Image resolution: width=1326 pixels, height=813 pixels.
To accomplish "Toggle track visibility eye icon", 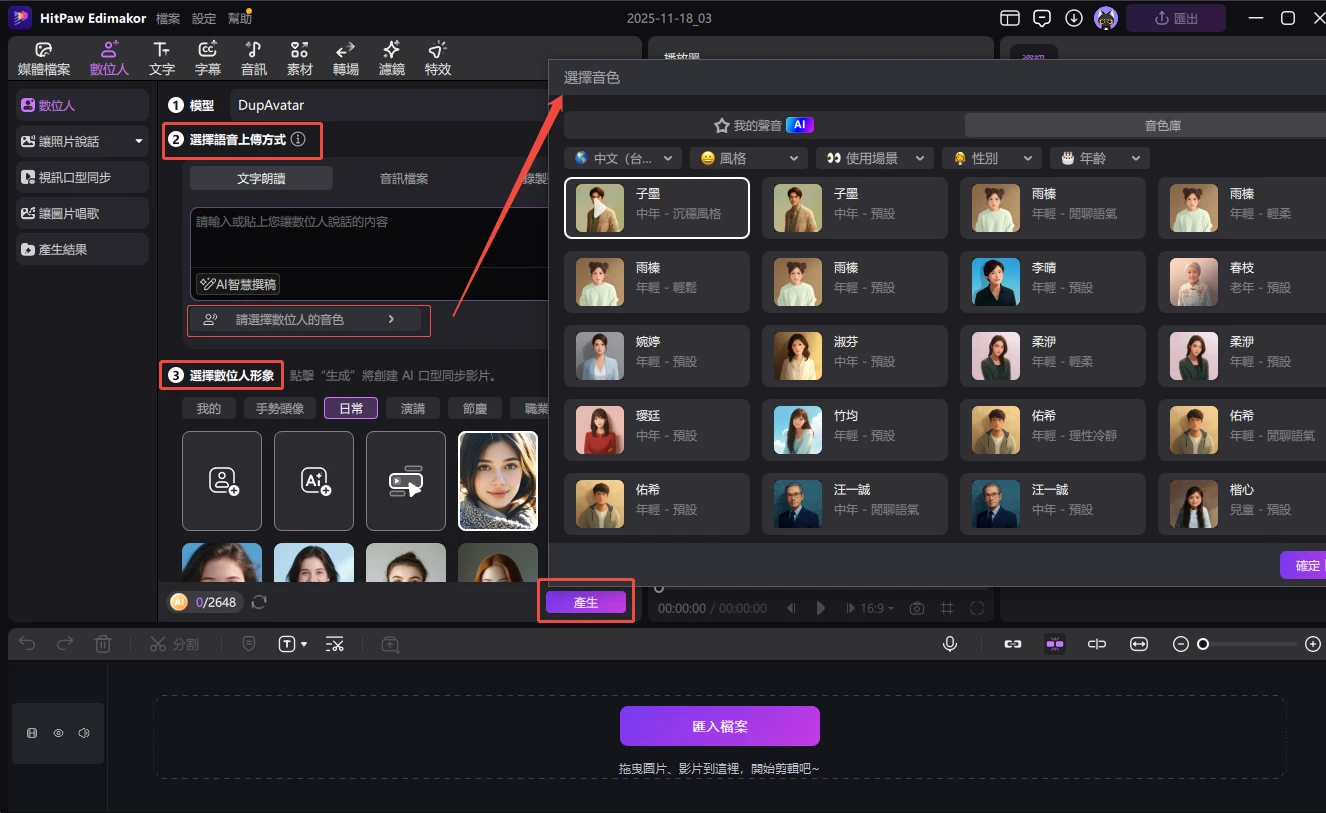I will pos(58,733).
